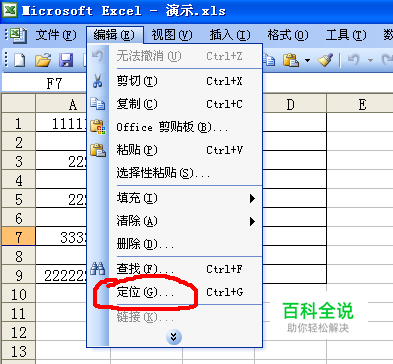393x364 pixels.
Task: Open the Paste options dropdown arrow
Action: pos(307,60)
